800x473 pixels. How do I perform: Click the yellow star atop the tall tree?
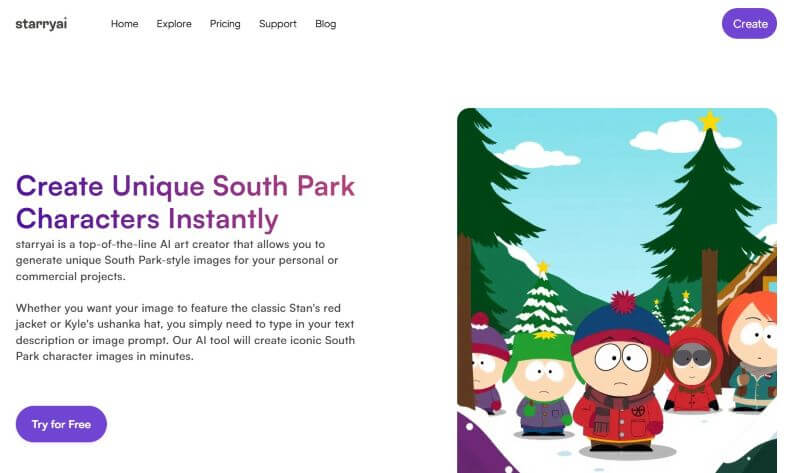pos(709,121)
